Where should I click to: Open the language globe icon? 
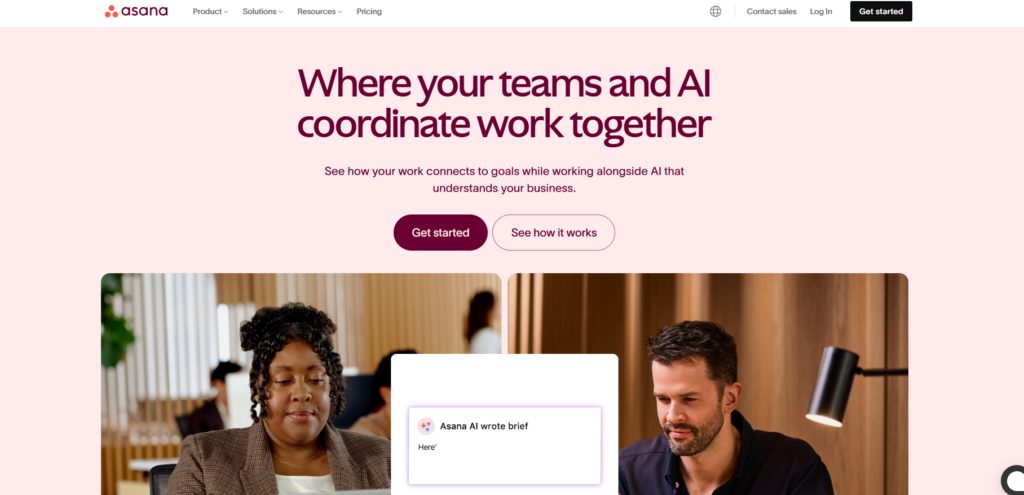715,11
